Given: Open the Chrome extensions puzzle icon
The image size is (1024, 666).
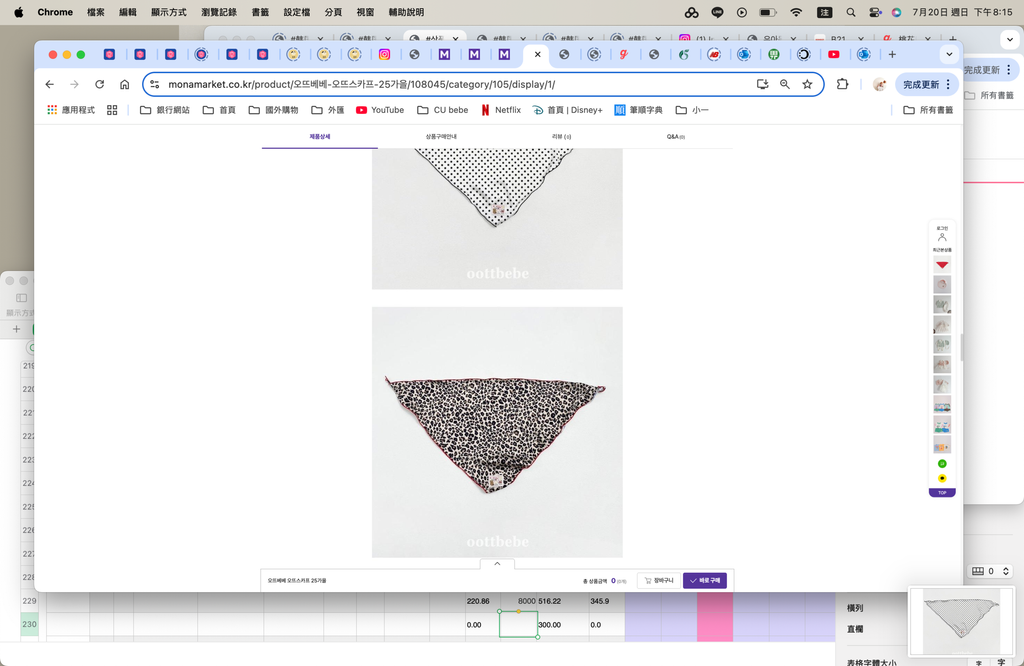Looking at the screenshot, I should (842, 85).
